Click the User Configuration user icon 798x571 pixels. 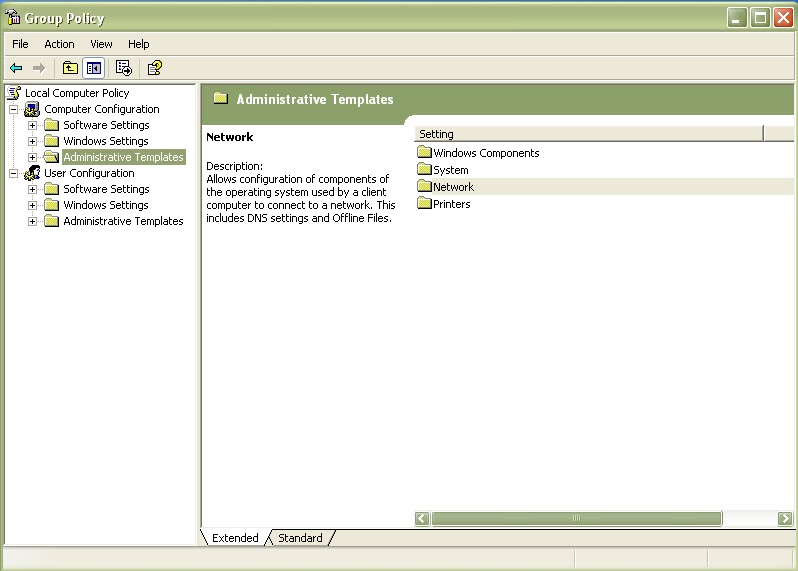tap(32, 173)
